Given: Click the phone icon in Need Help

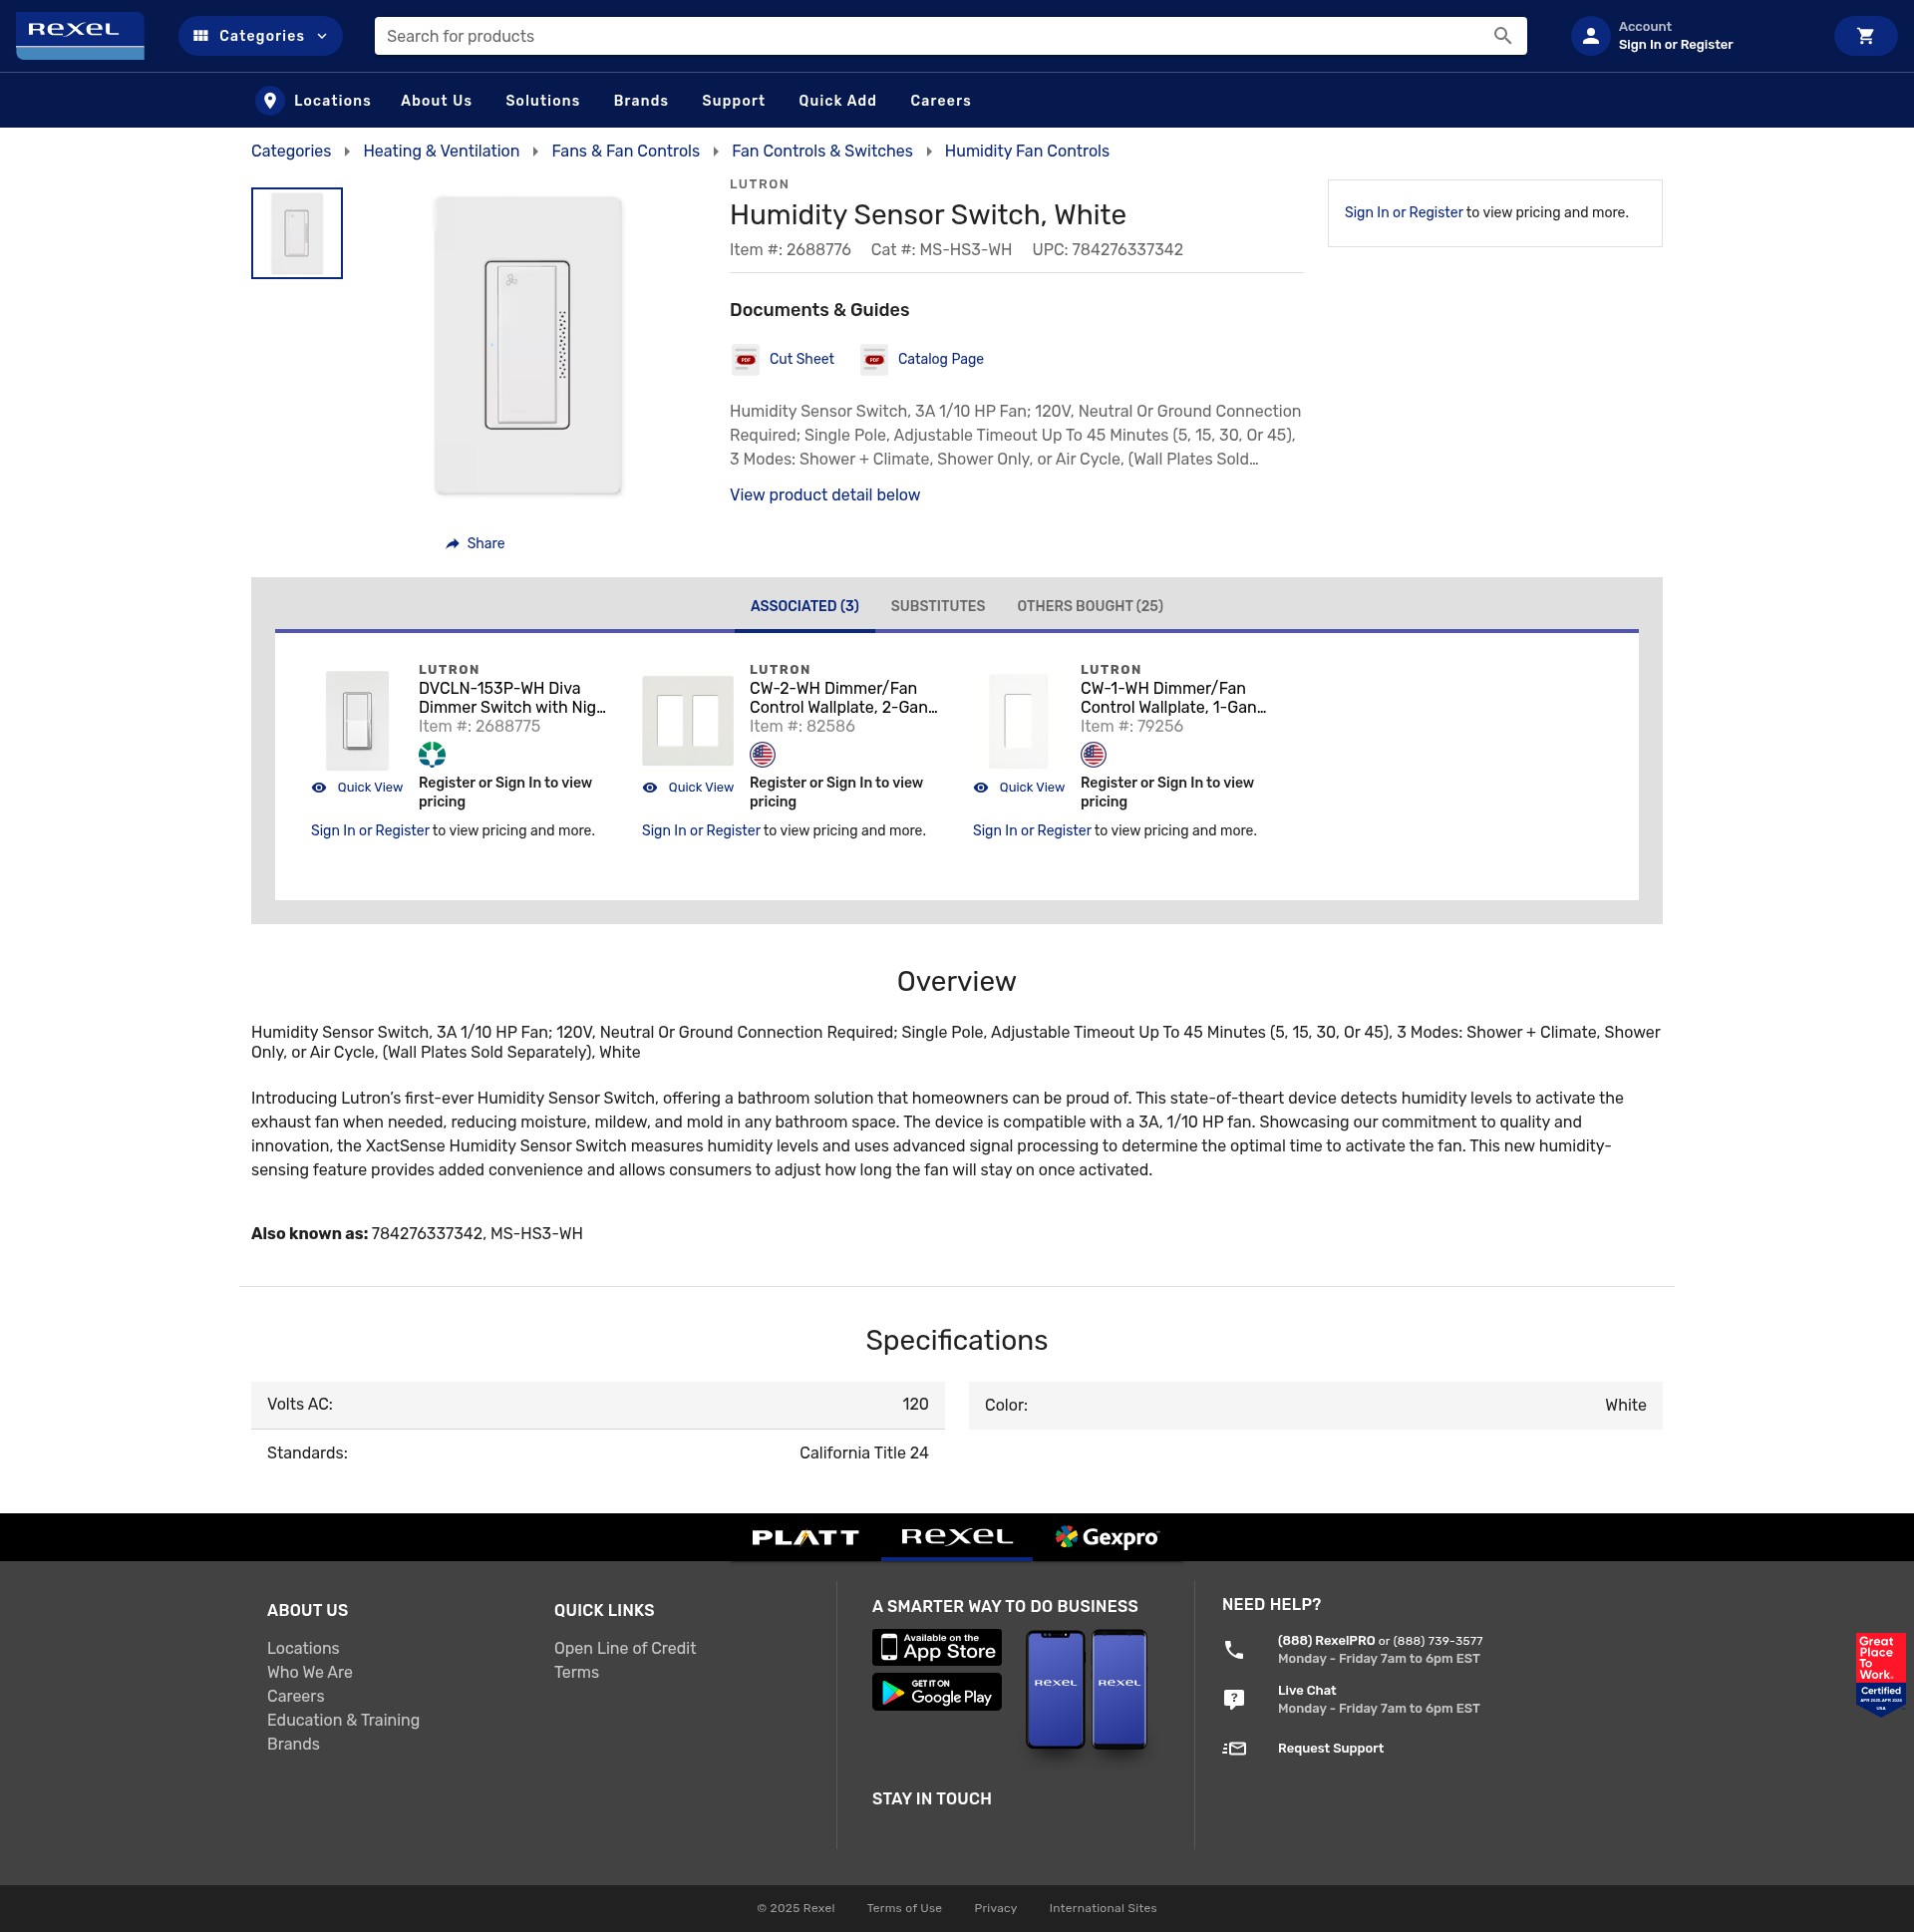Looking at the screenshot, I should pyautogui.click(x=1234, y=1651).
